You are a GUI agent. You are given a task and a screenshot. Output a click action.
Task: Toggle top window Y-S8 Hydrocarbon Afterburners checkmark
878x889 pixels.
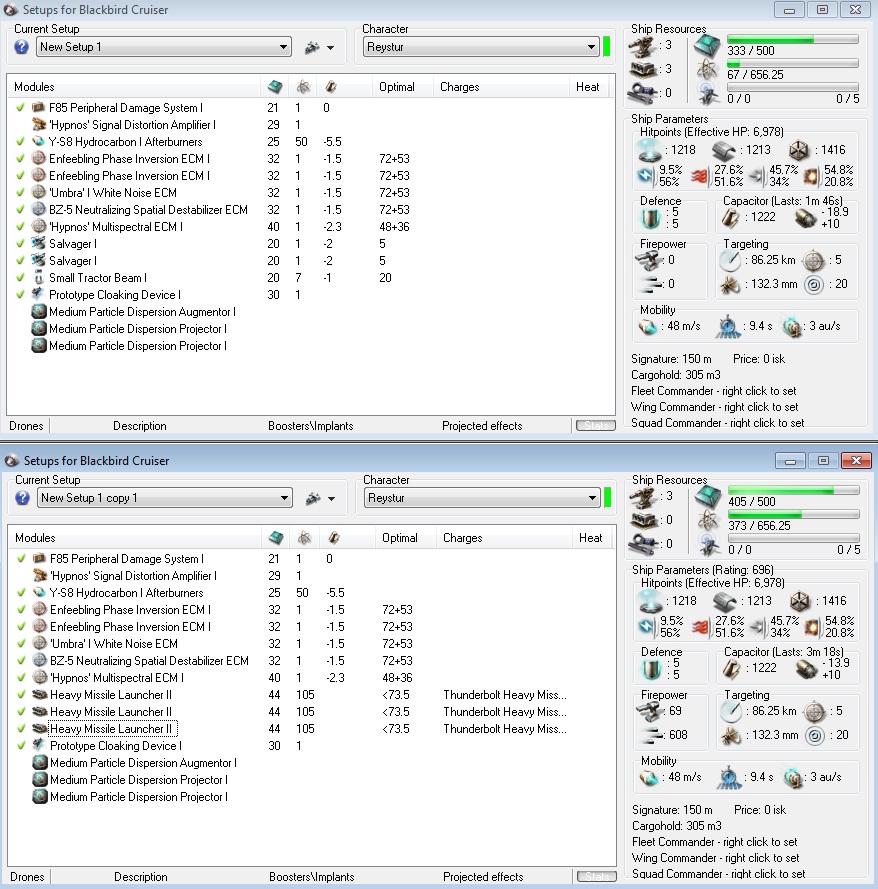click(x=20, y=142)
